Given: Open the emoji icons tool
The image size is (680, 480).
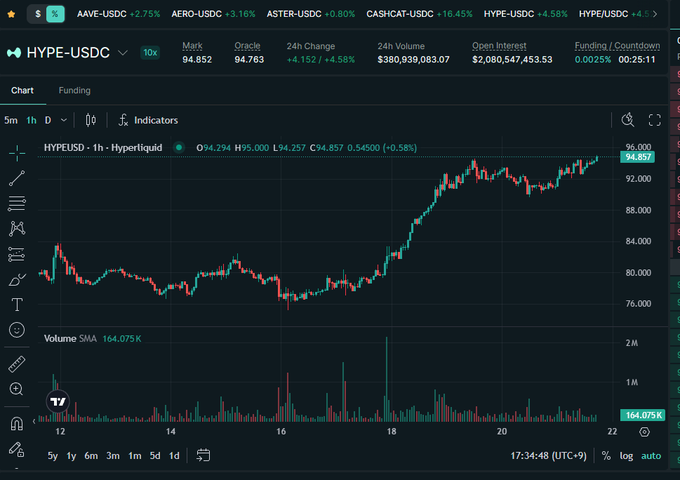Looking at the screenshot, I should coord(17,330).
